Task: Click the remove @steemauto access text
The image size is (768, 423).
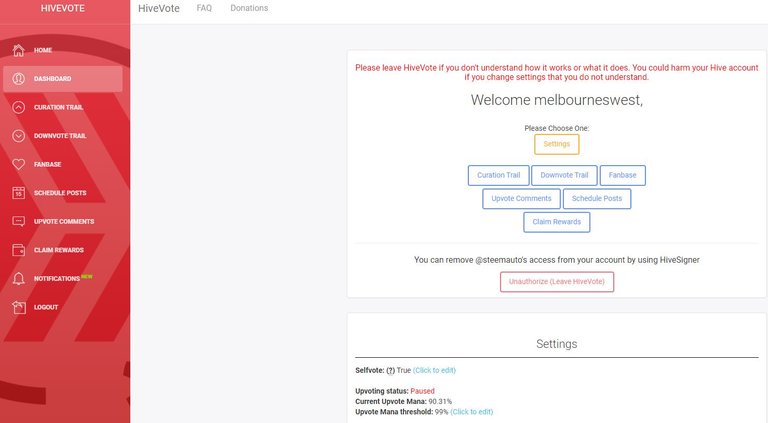Action: click(556, 260)
